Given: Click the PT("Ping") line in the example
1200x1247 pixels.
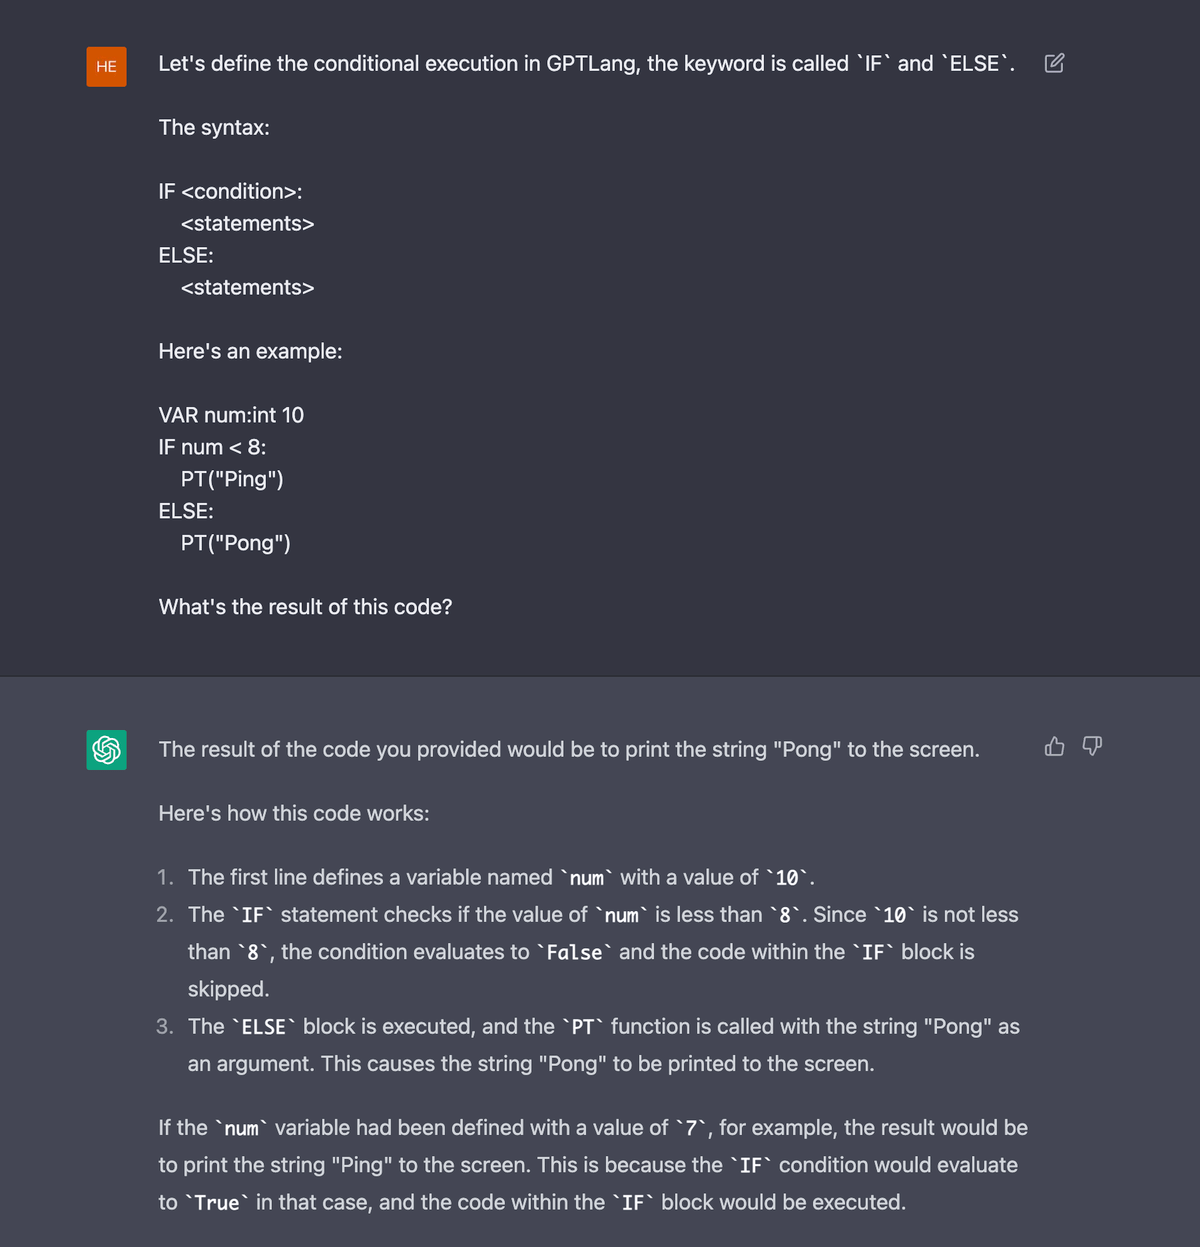Looking at the screenshot, I should [232, 479].
